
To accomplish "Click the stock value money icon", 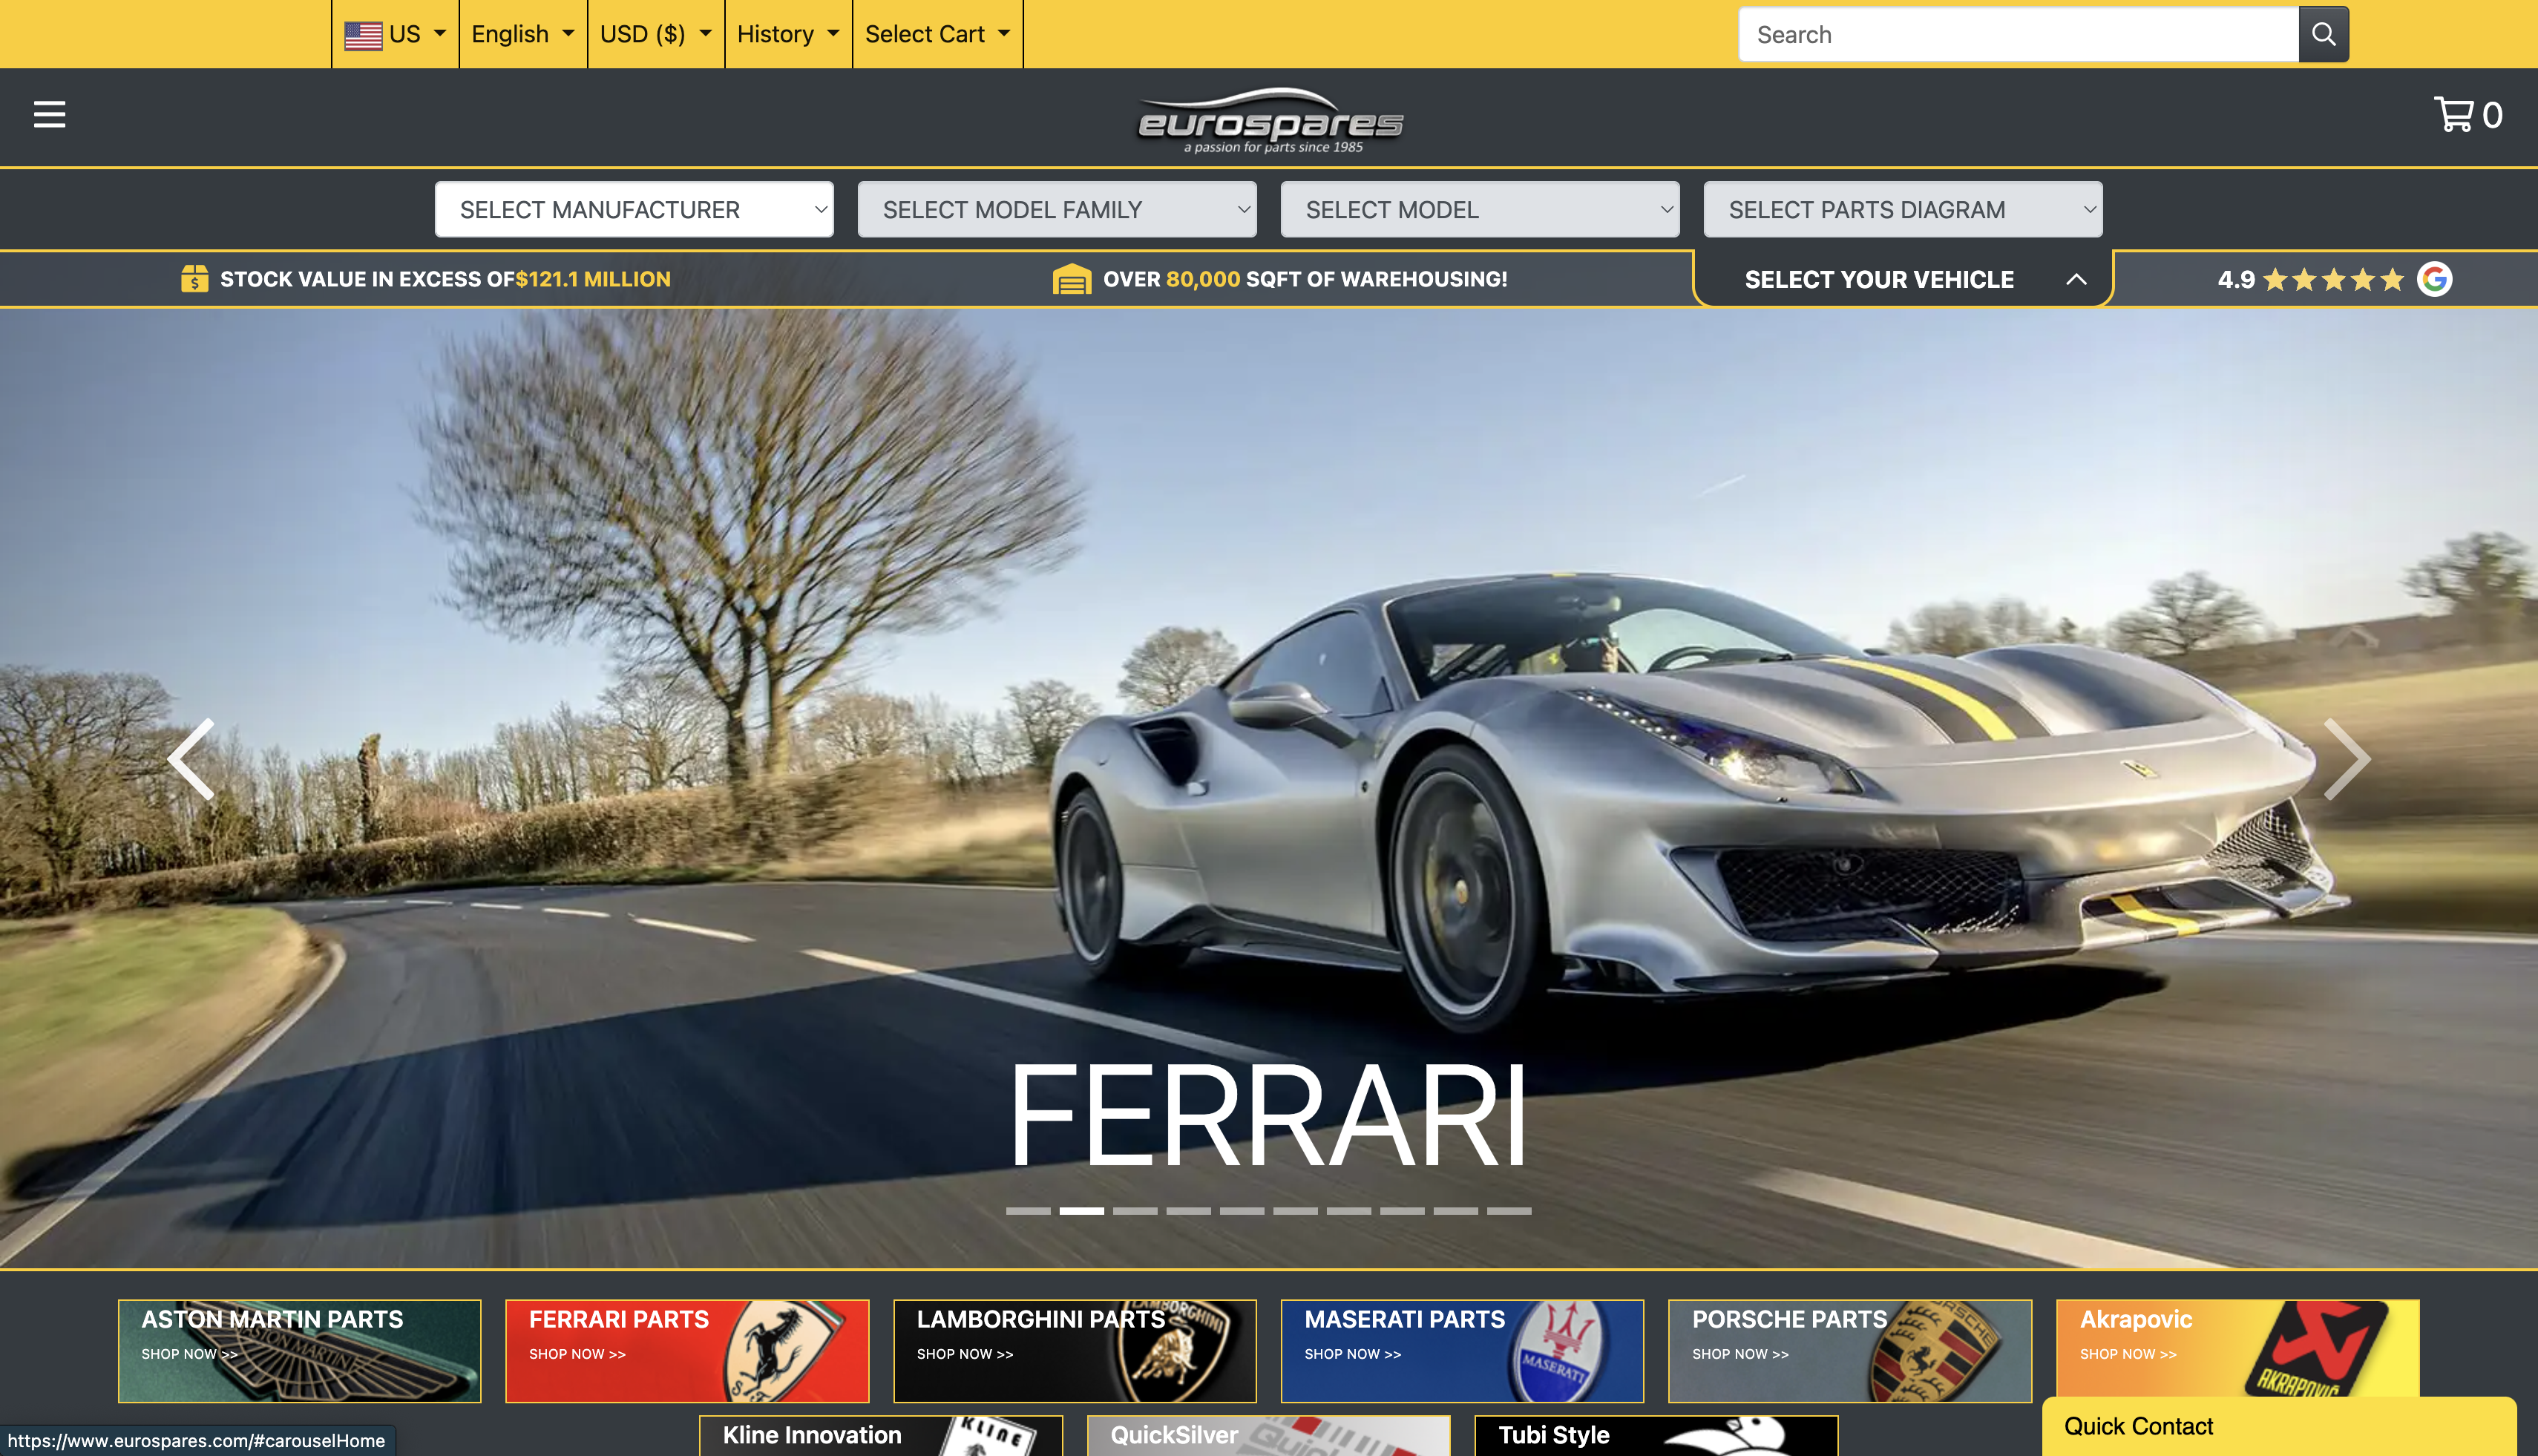I will click(194, 279).
